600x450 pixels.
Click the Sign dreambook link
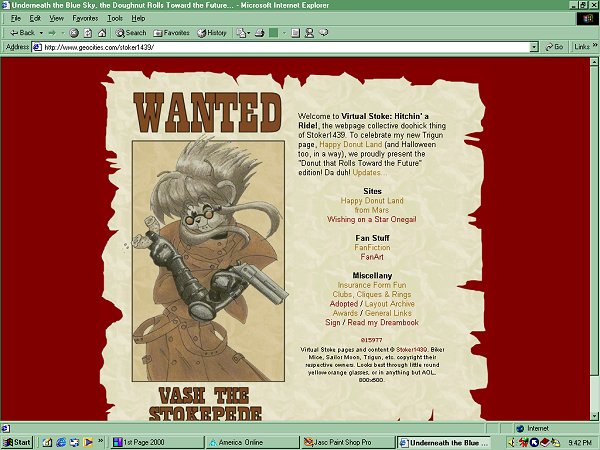(x=333, y=323)
